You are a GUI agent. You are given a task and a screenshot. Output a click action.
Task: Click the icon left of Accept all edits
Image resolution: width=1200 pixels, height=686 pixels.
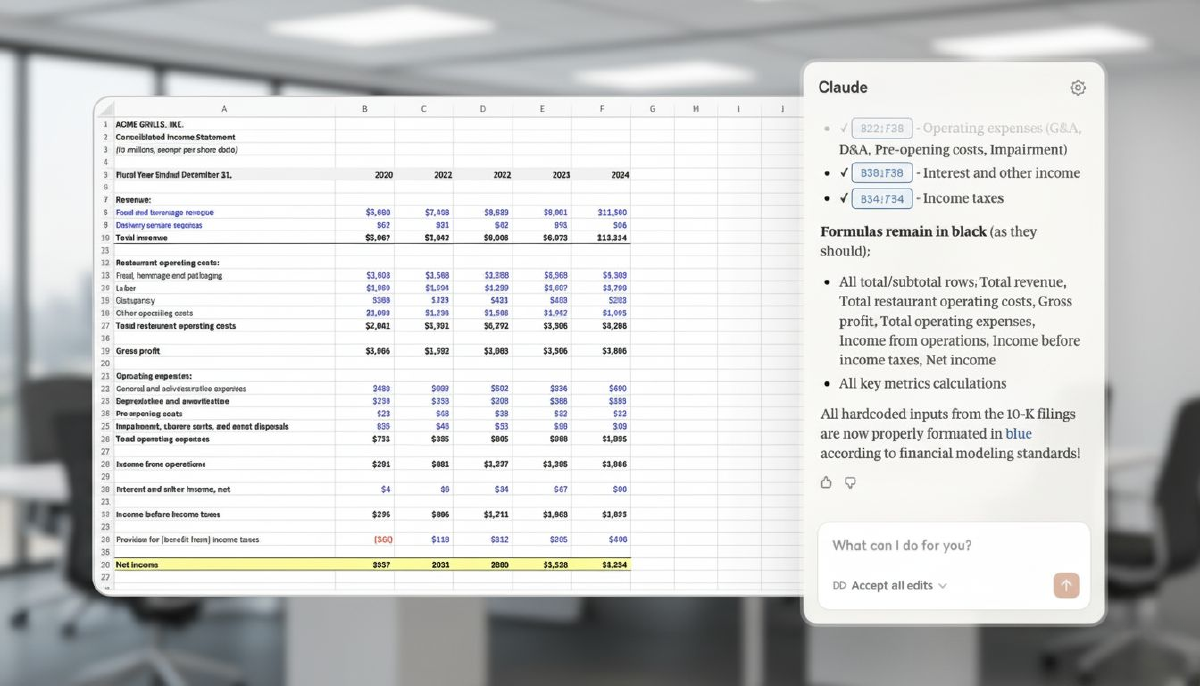click(838, 586)
